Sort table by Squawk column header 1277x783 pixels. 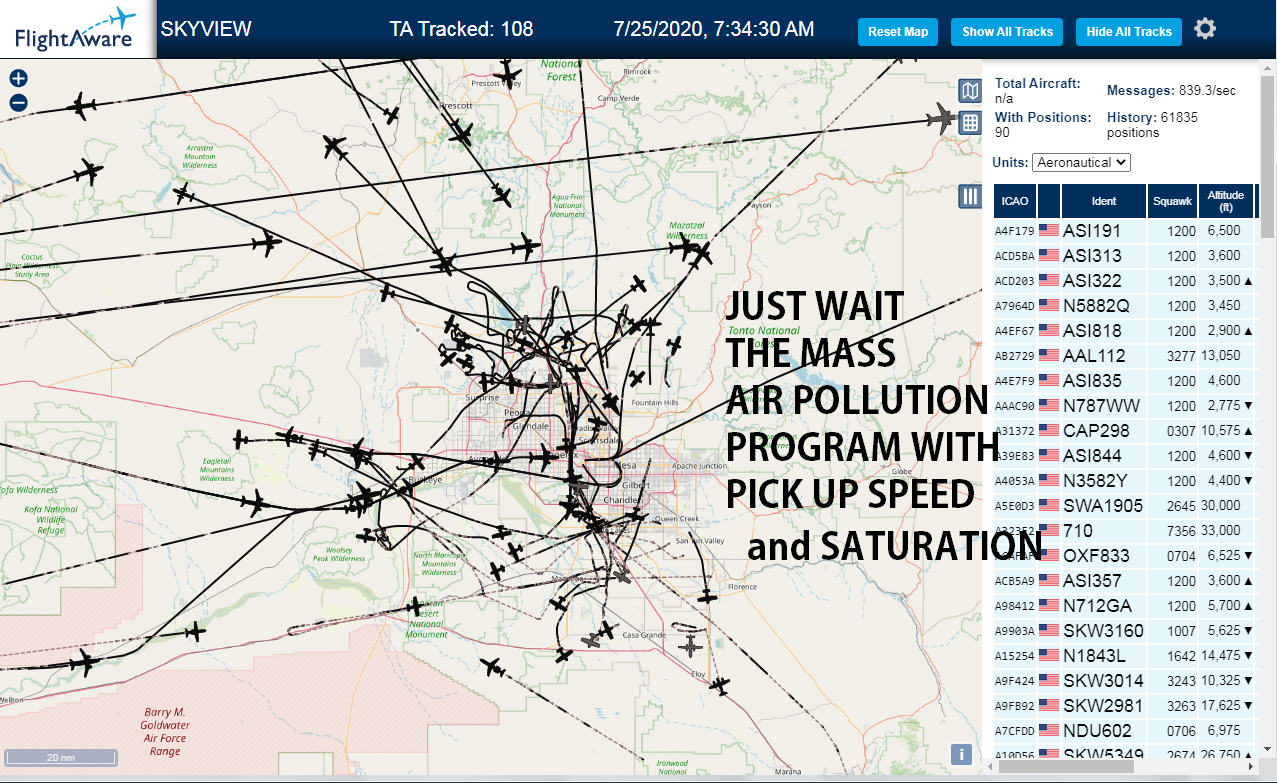(x=1172, y=201)
